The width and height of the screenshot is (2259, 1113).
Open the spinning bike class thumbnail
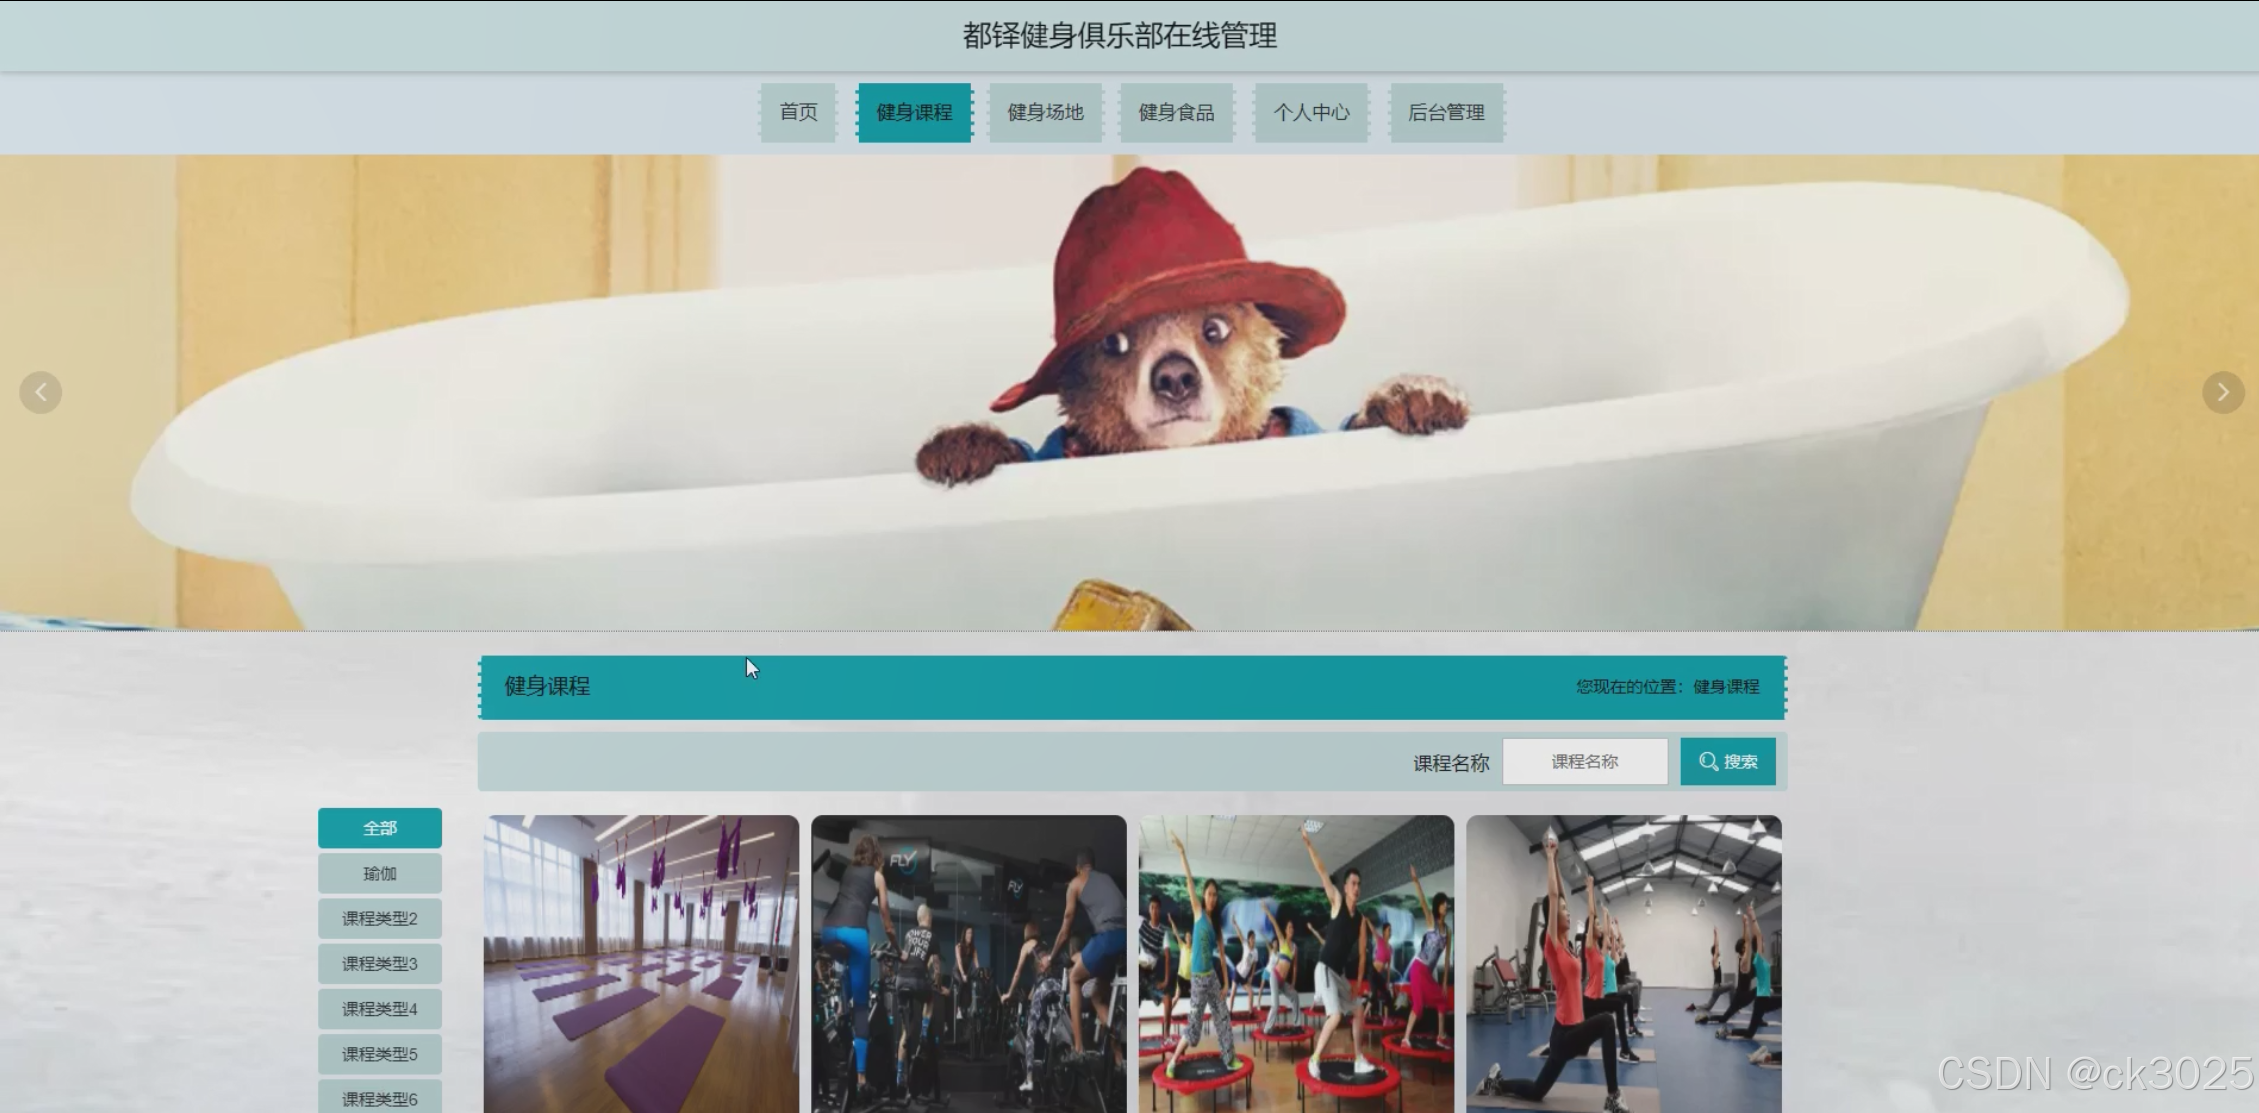pos(968,963)
